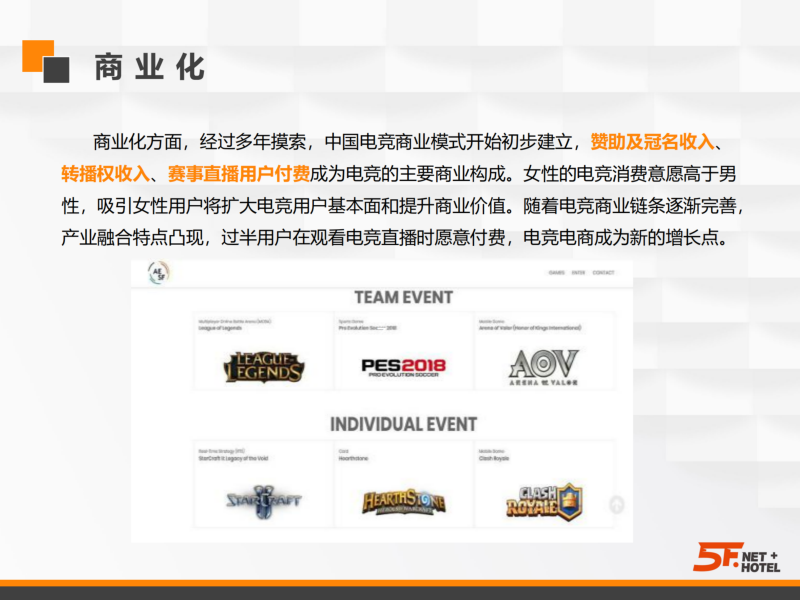The image size is (800, 600).
Task: Click the TEAM EVENT heading
Action: [404, 297]
